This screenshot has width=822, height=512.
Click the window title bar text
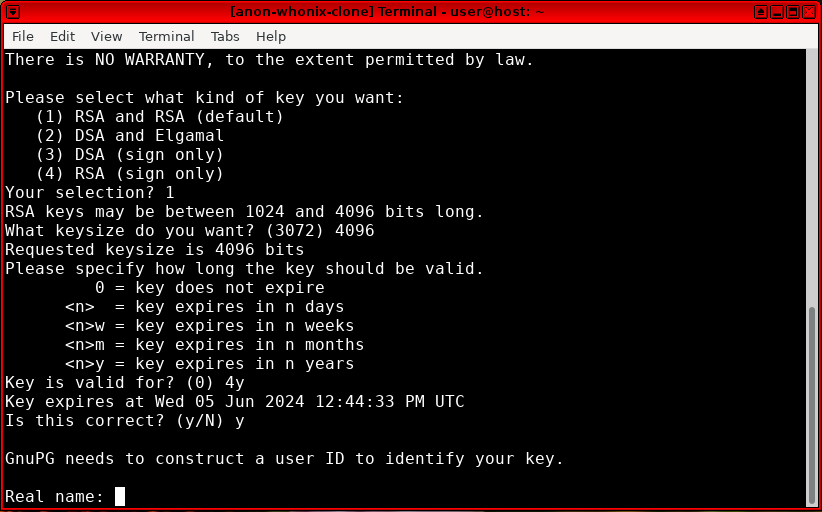click(x=411, y=12)
